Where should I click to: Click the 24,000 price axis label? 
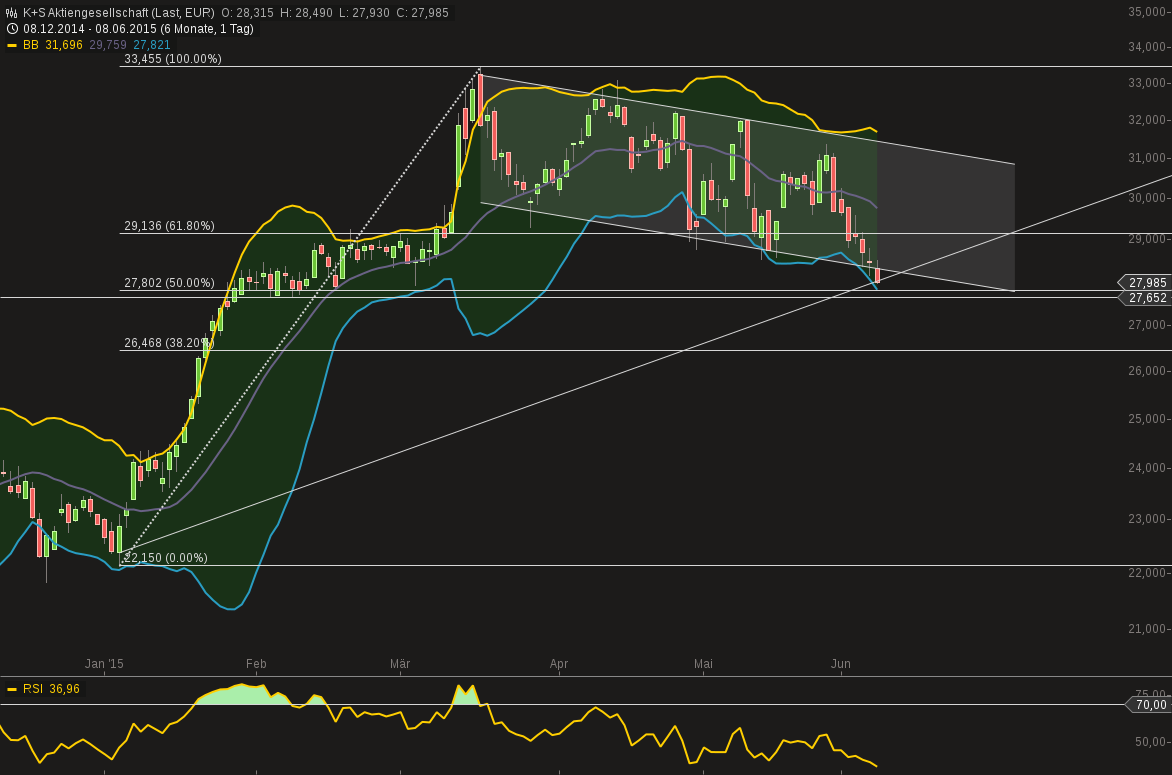1146,468
